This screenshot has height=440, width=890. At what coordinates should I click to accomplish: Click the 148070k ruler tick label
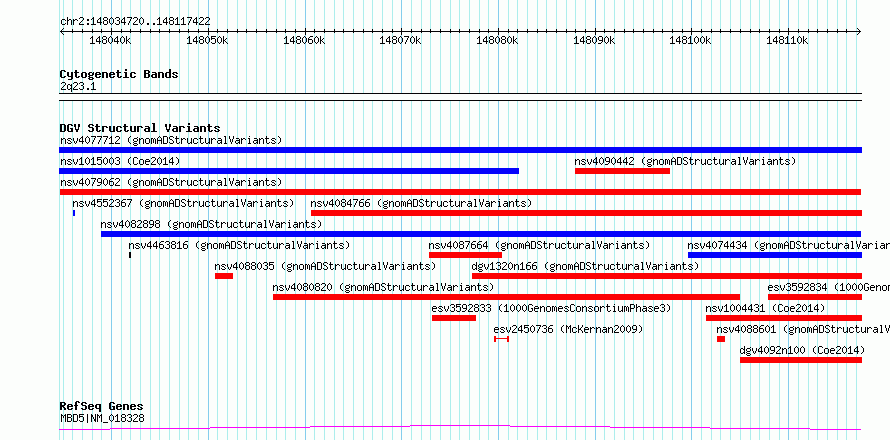[x=401, y=41]
